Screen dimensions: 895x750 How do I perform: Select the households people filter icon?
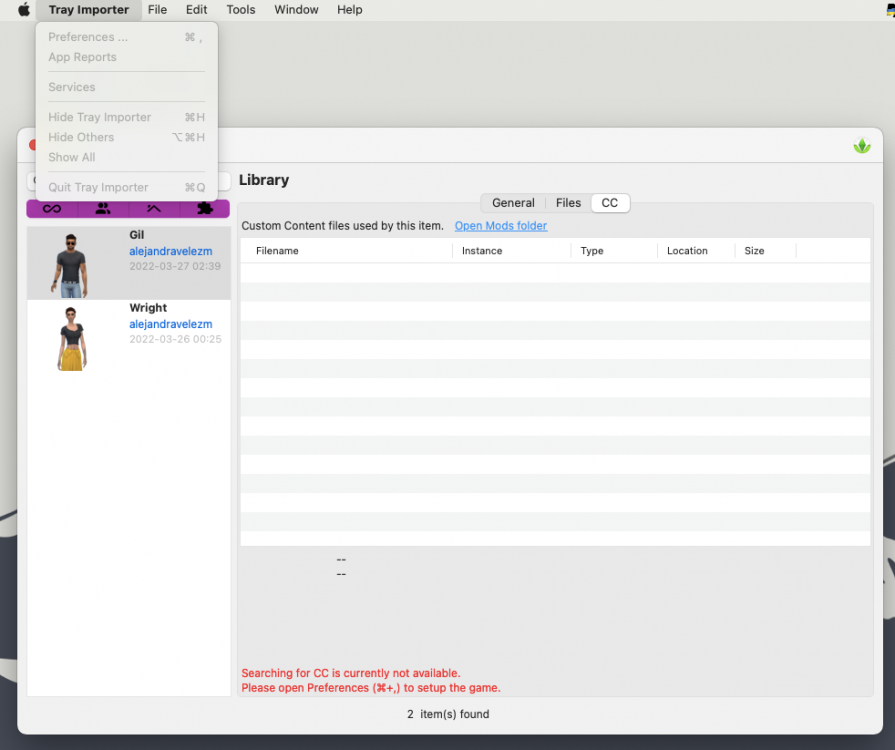coord(103,208)
